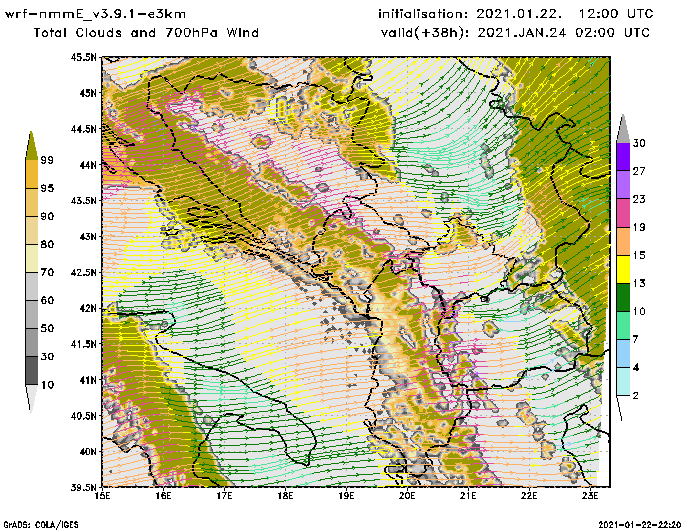The height and width of the screenshot is (530, 700).
Task: Click the pink 19-23 wind speed swatch
Action: 623,213
